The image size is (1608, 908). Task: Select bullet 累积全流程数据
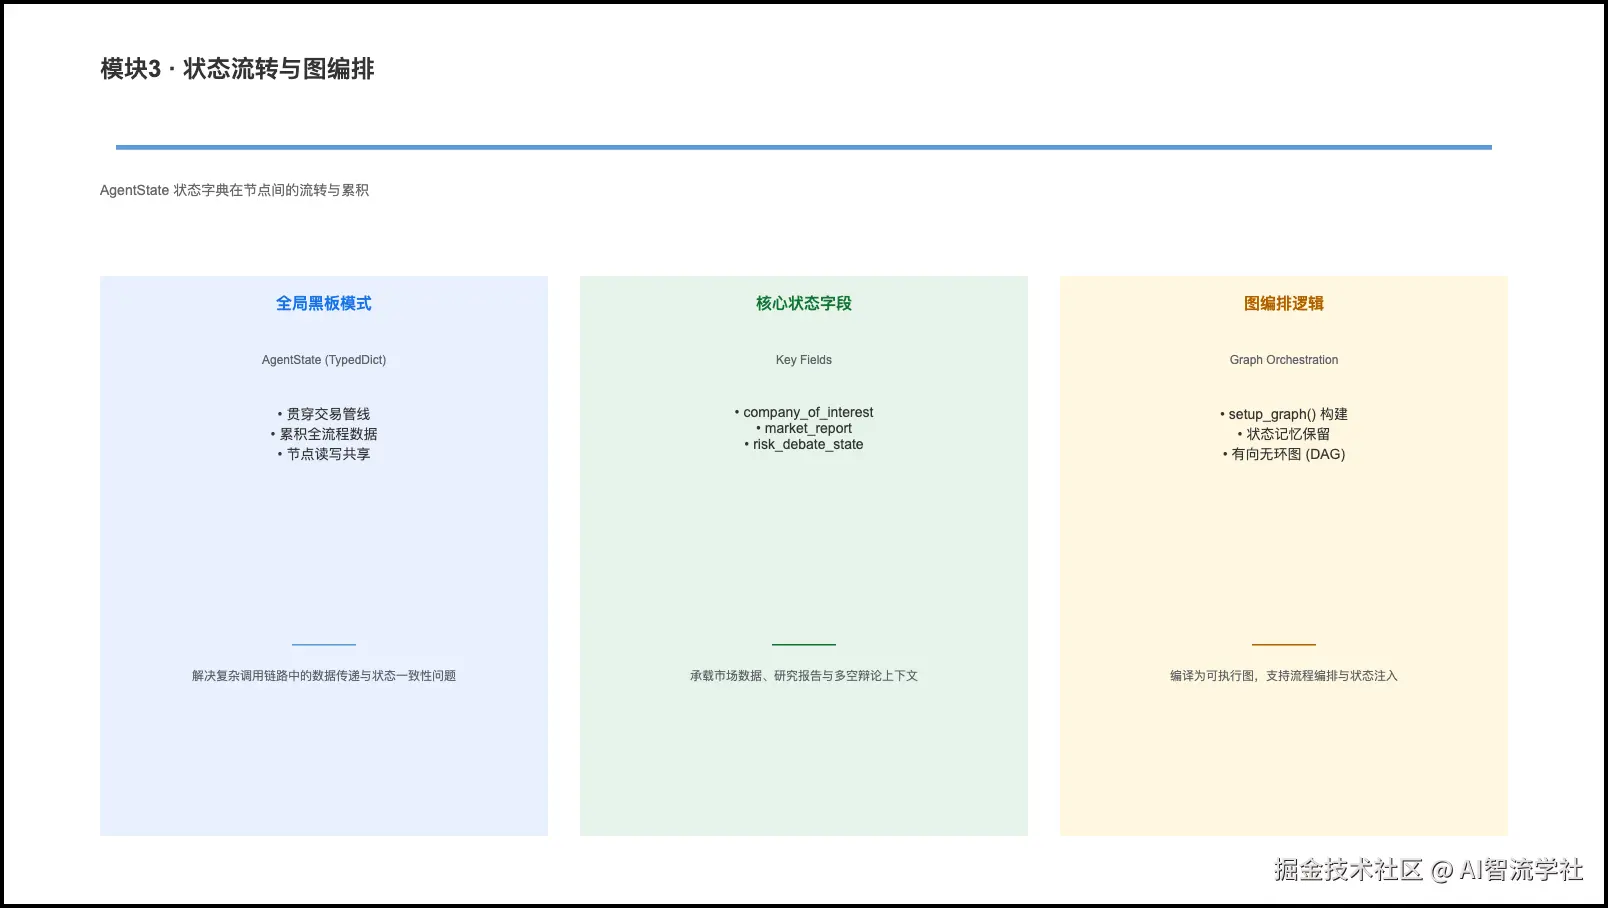tap(324, 434)
